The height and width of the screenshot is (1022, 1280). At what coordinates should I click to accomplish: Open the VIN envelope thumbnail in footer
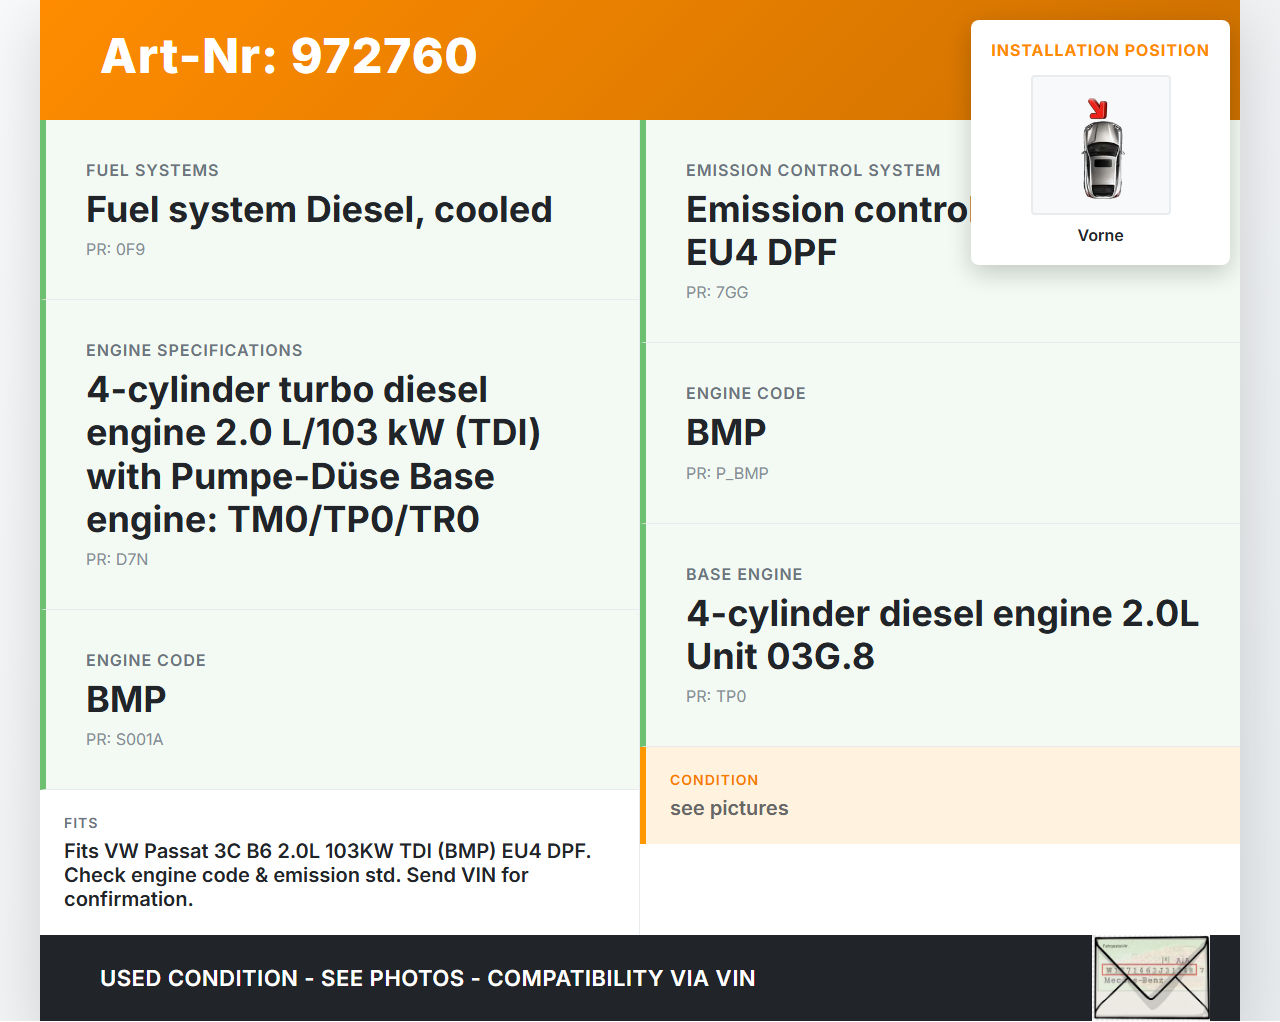click(1151, 977)
